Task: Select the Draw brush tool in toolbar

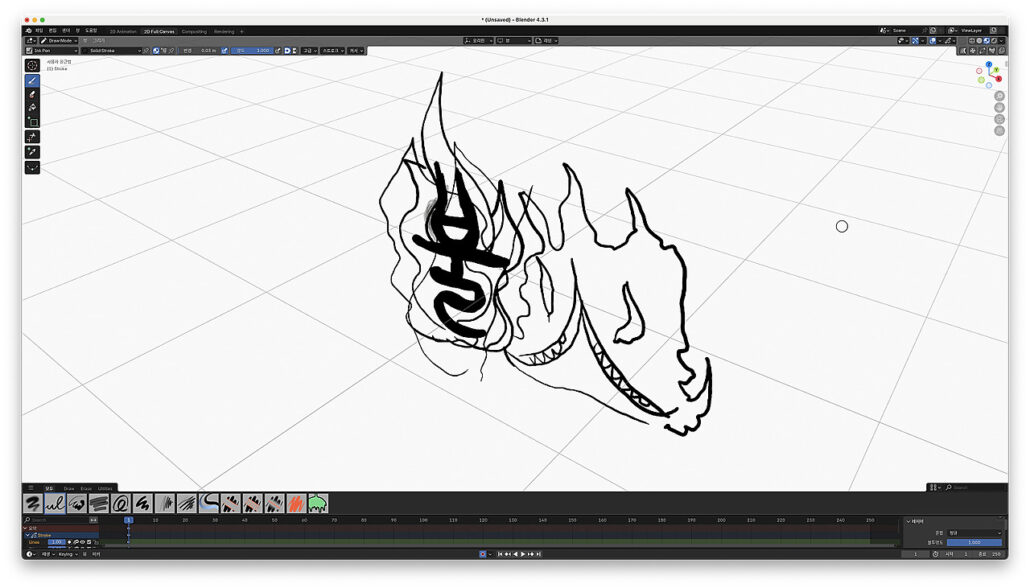Action: [32, 80]
